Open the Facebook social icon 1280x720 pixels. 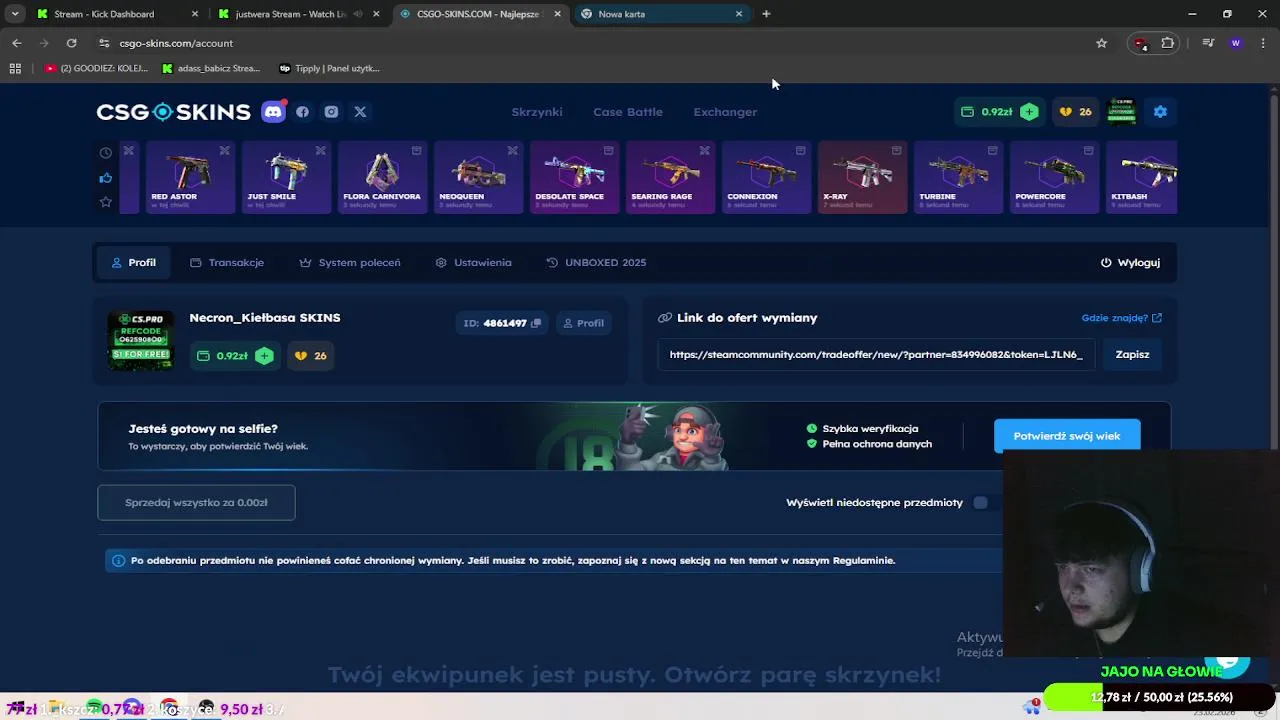pos(302,112)
